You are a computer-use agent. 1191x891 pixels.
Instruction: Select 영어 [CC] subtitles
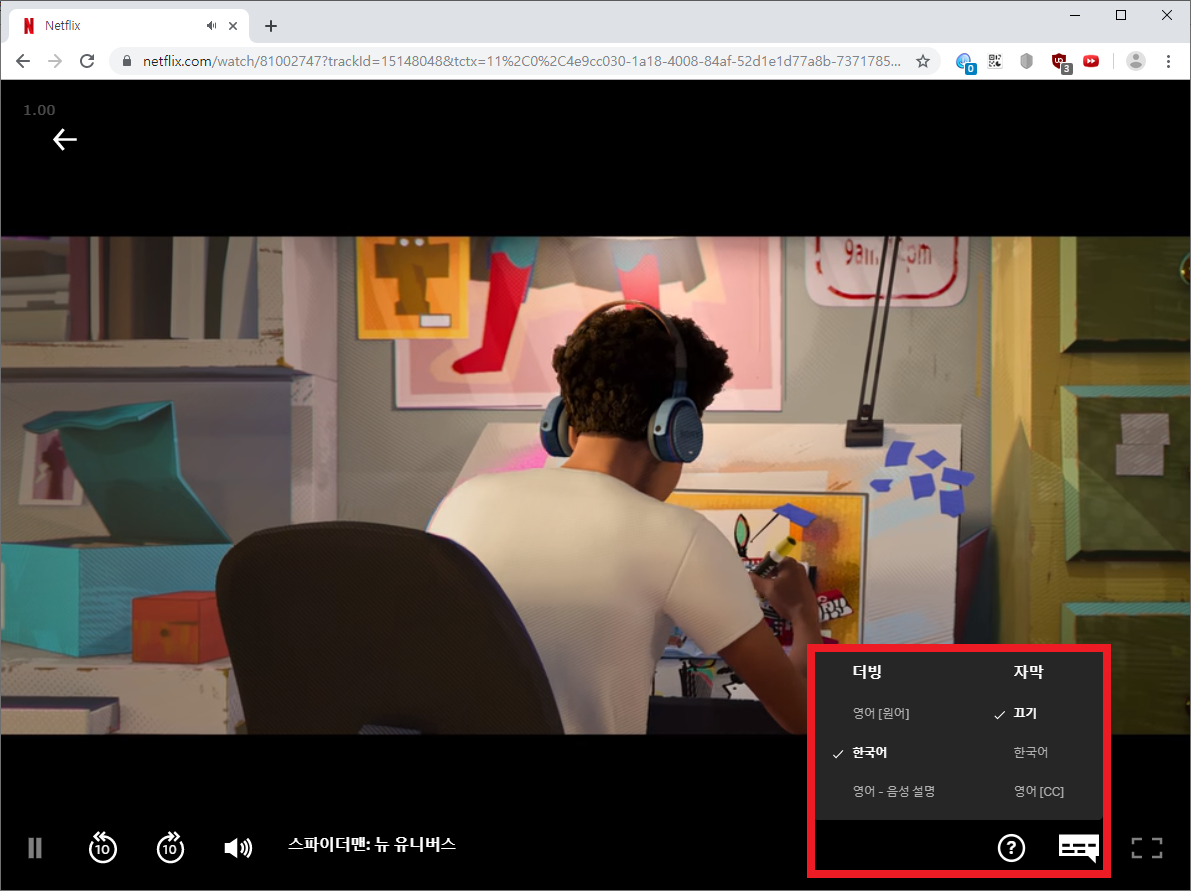coord(1038,791)
